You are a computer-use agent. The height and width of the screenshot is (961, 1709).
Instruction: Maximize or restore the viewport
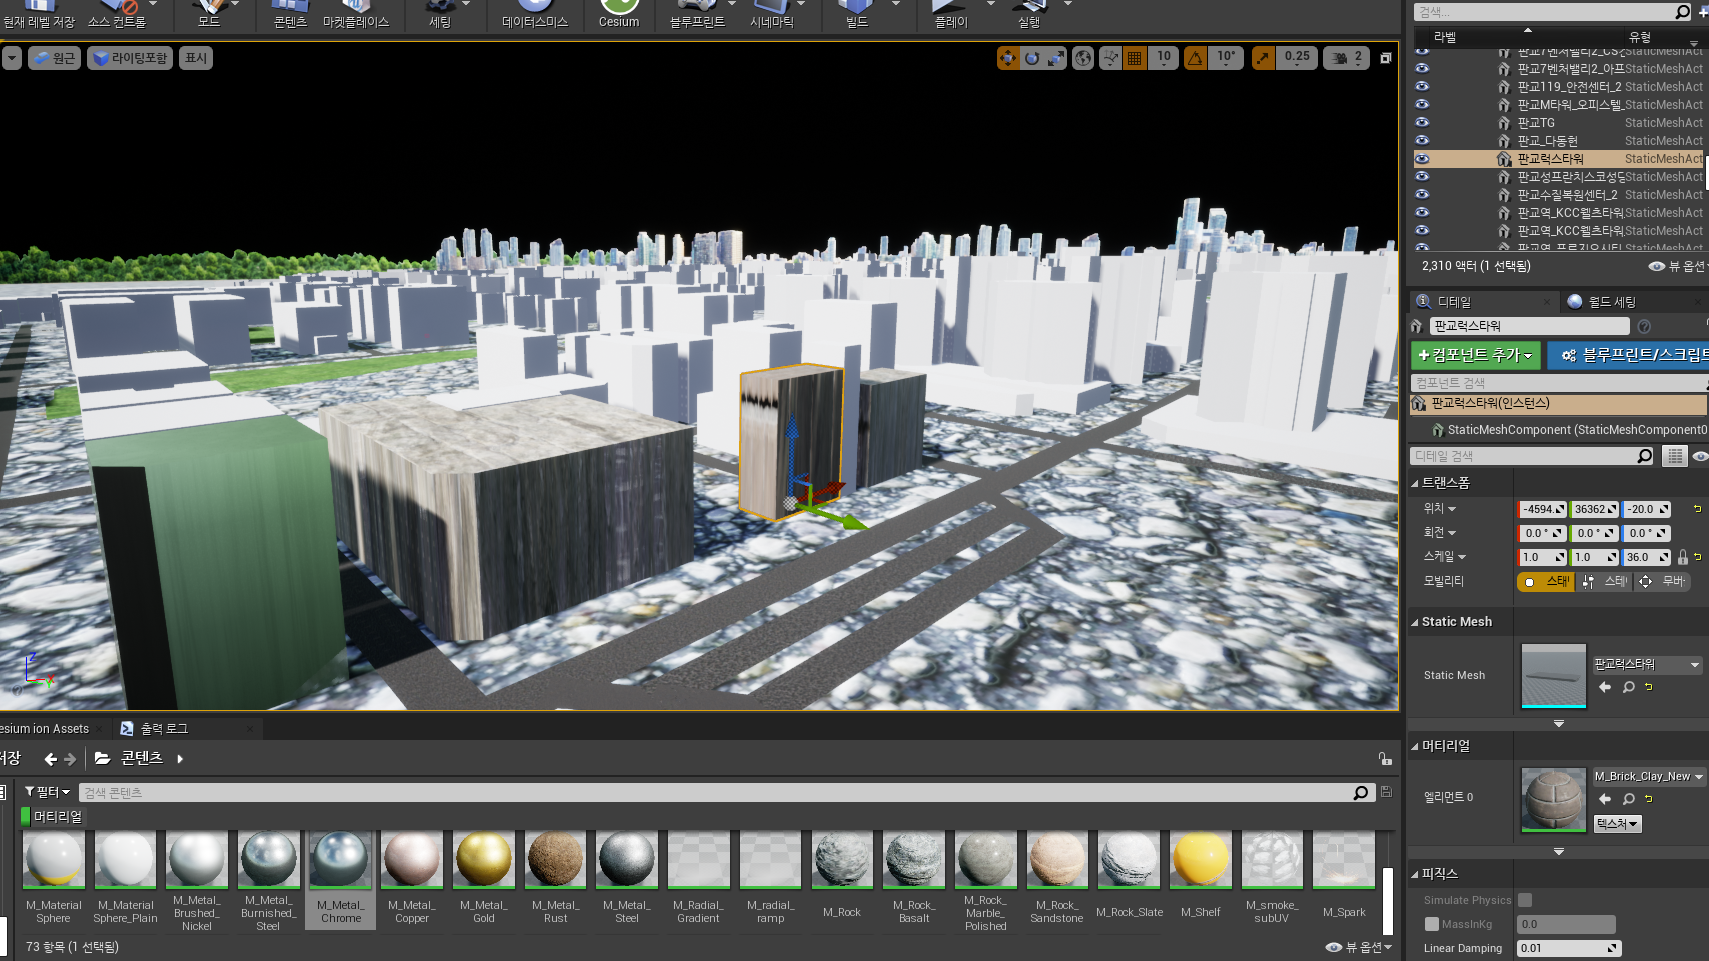[x=1385, y=58]
